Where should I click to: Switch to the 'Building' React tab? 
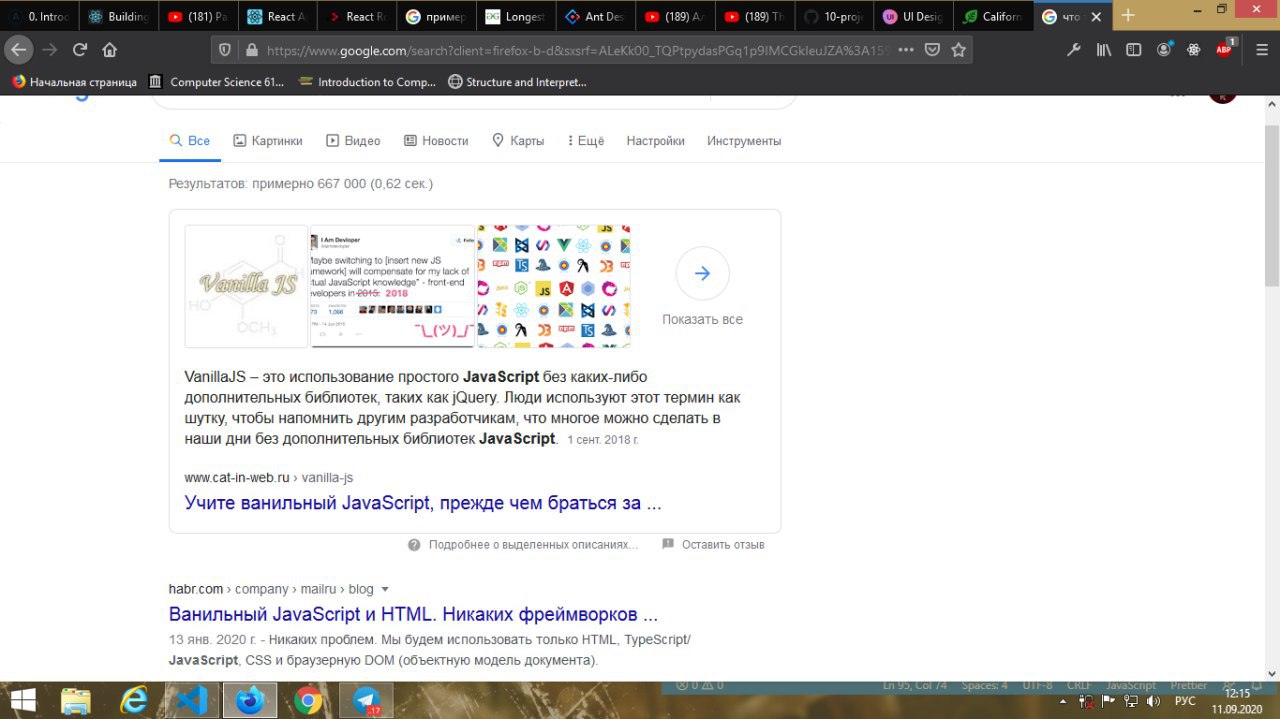[x=118, y=16]
